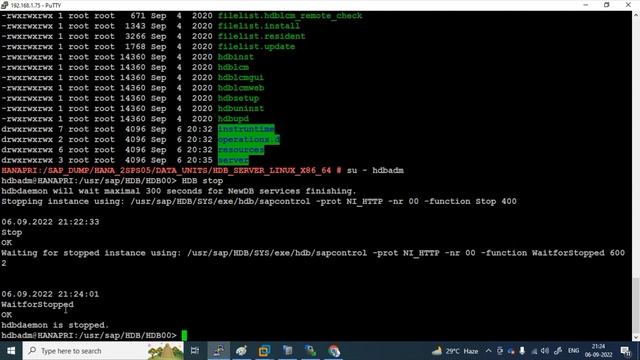The width and height of the screenshot is (640, 360).
Task: Close the PuTTY window
Action: tap(628, 5)
